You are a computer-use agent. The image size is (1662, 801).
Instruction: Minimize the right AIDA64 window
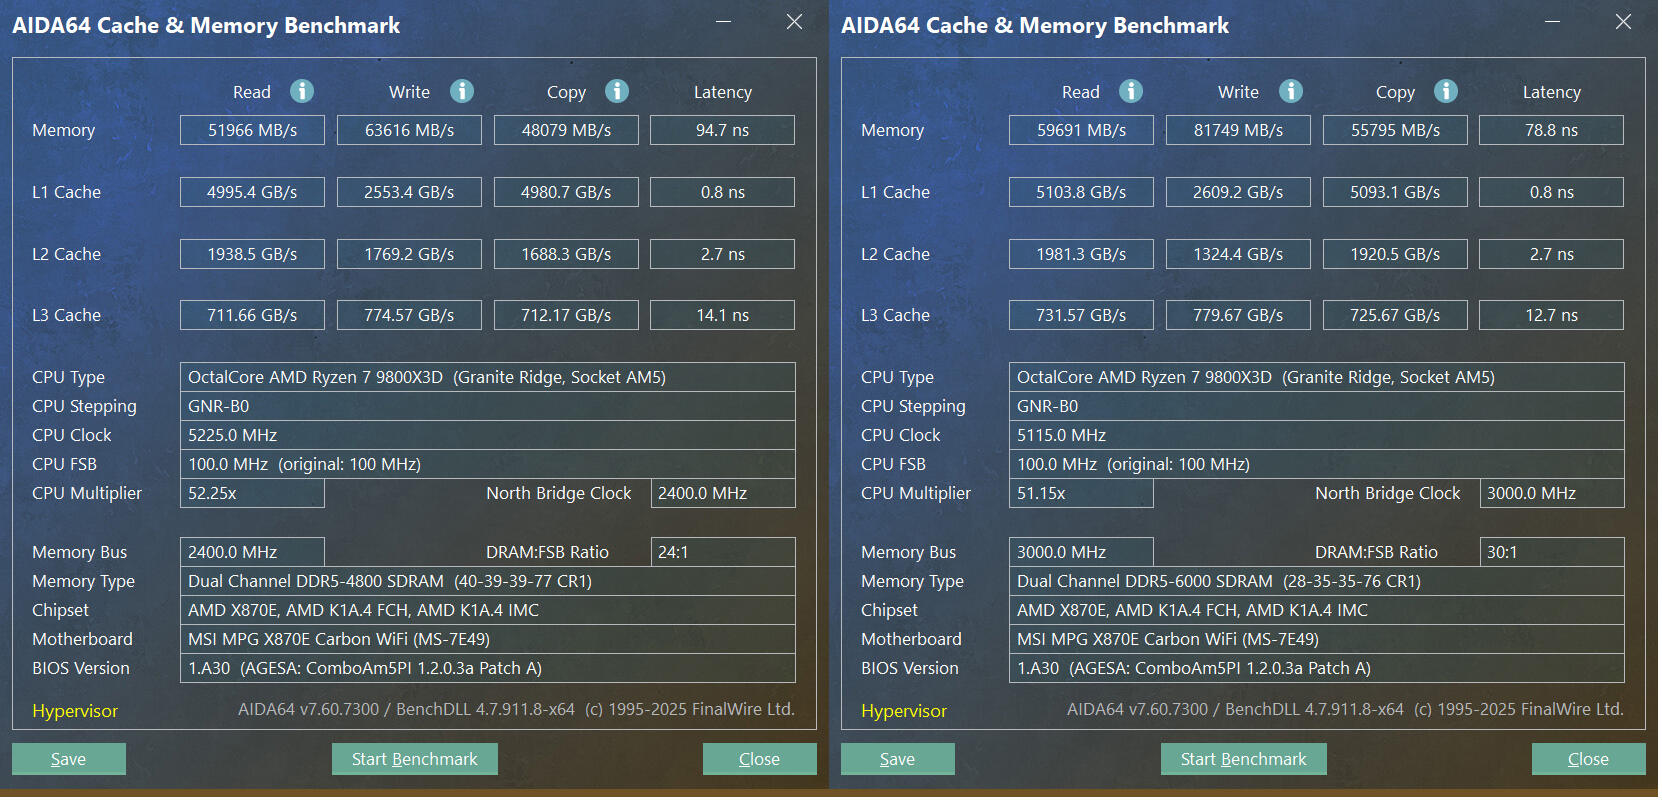(1553, 21)
